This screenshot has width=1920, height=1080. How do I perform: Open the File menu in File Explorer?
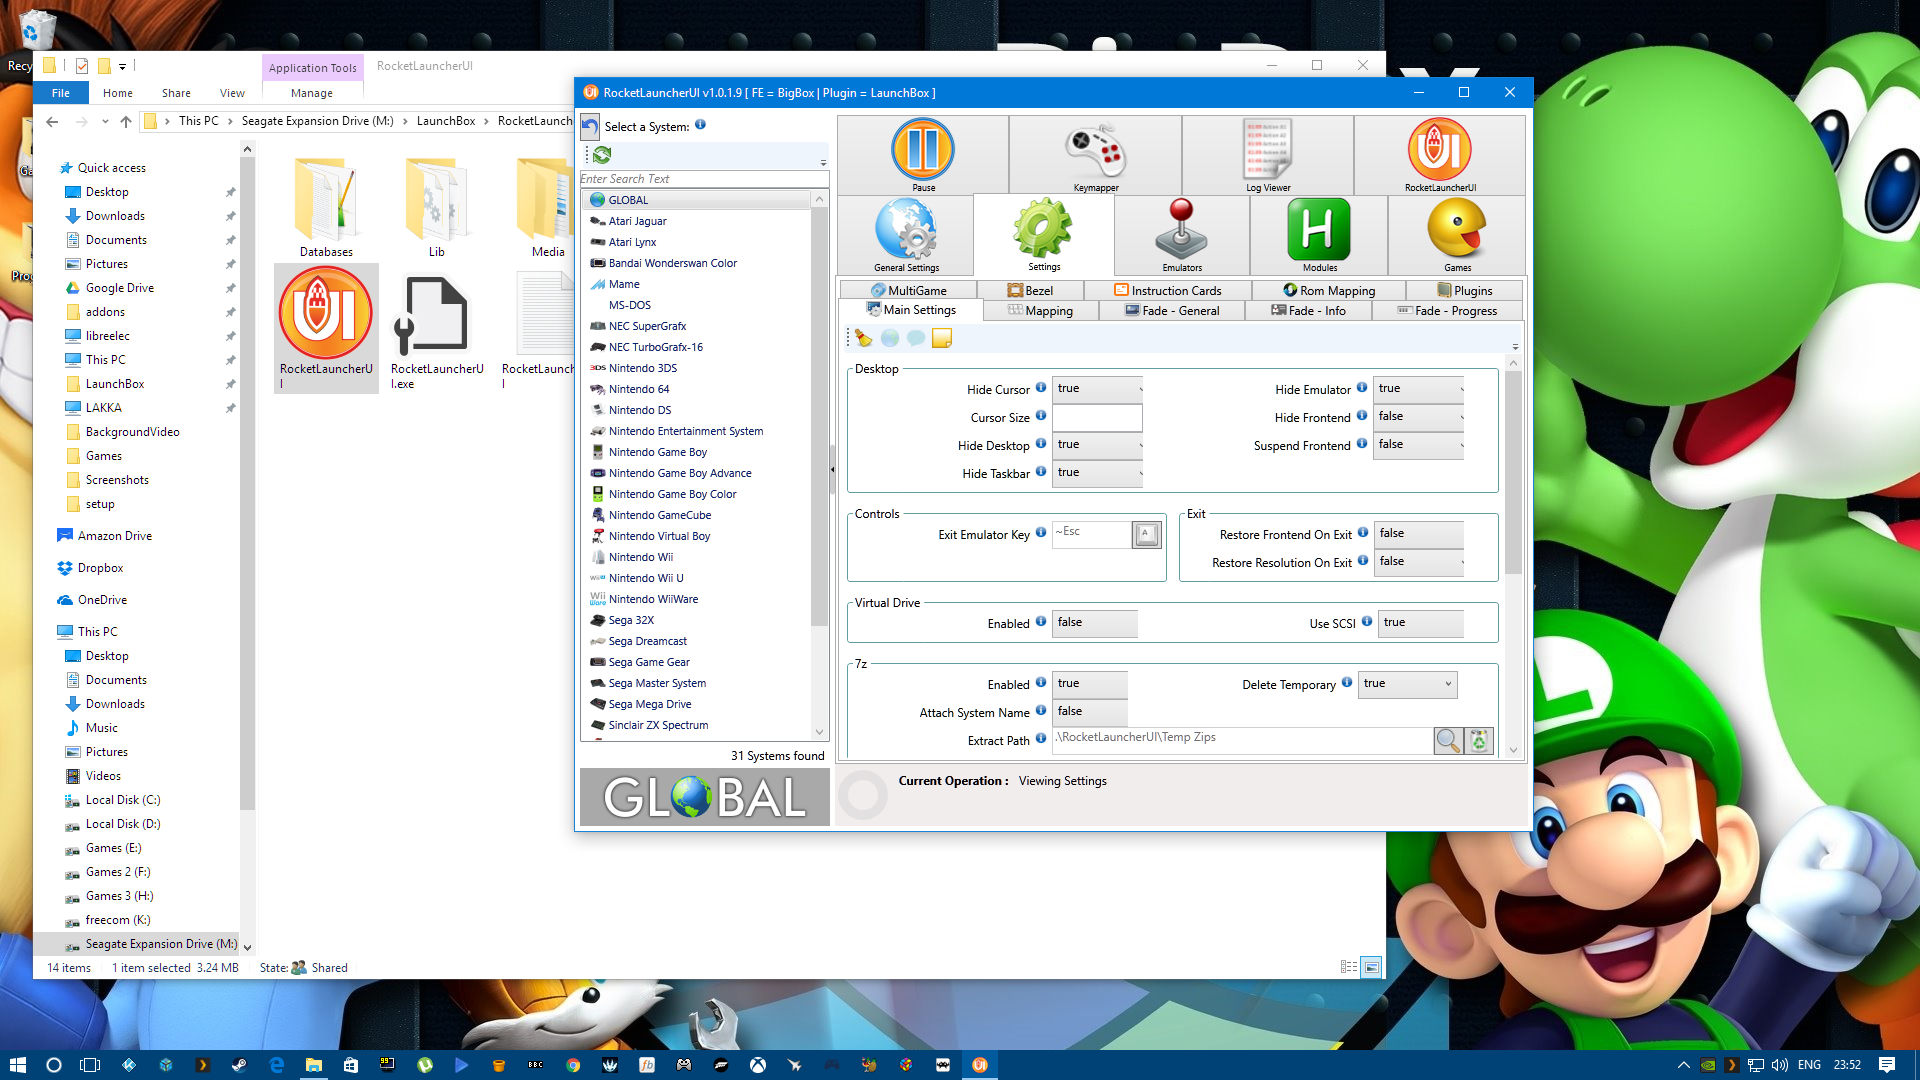tap(61, 93)
